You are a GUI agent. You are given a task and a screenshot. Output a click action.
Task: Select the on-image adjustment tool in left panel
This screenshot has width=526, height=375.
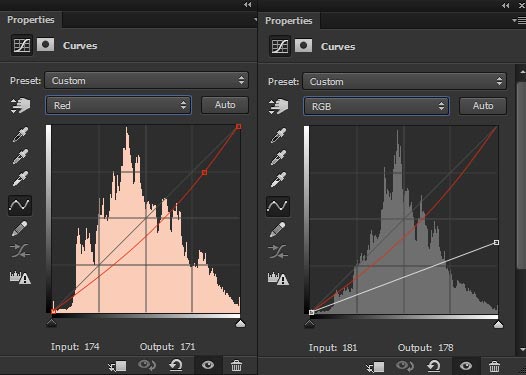(x=20, y=105)
